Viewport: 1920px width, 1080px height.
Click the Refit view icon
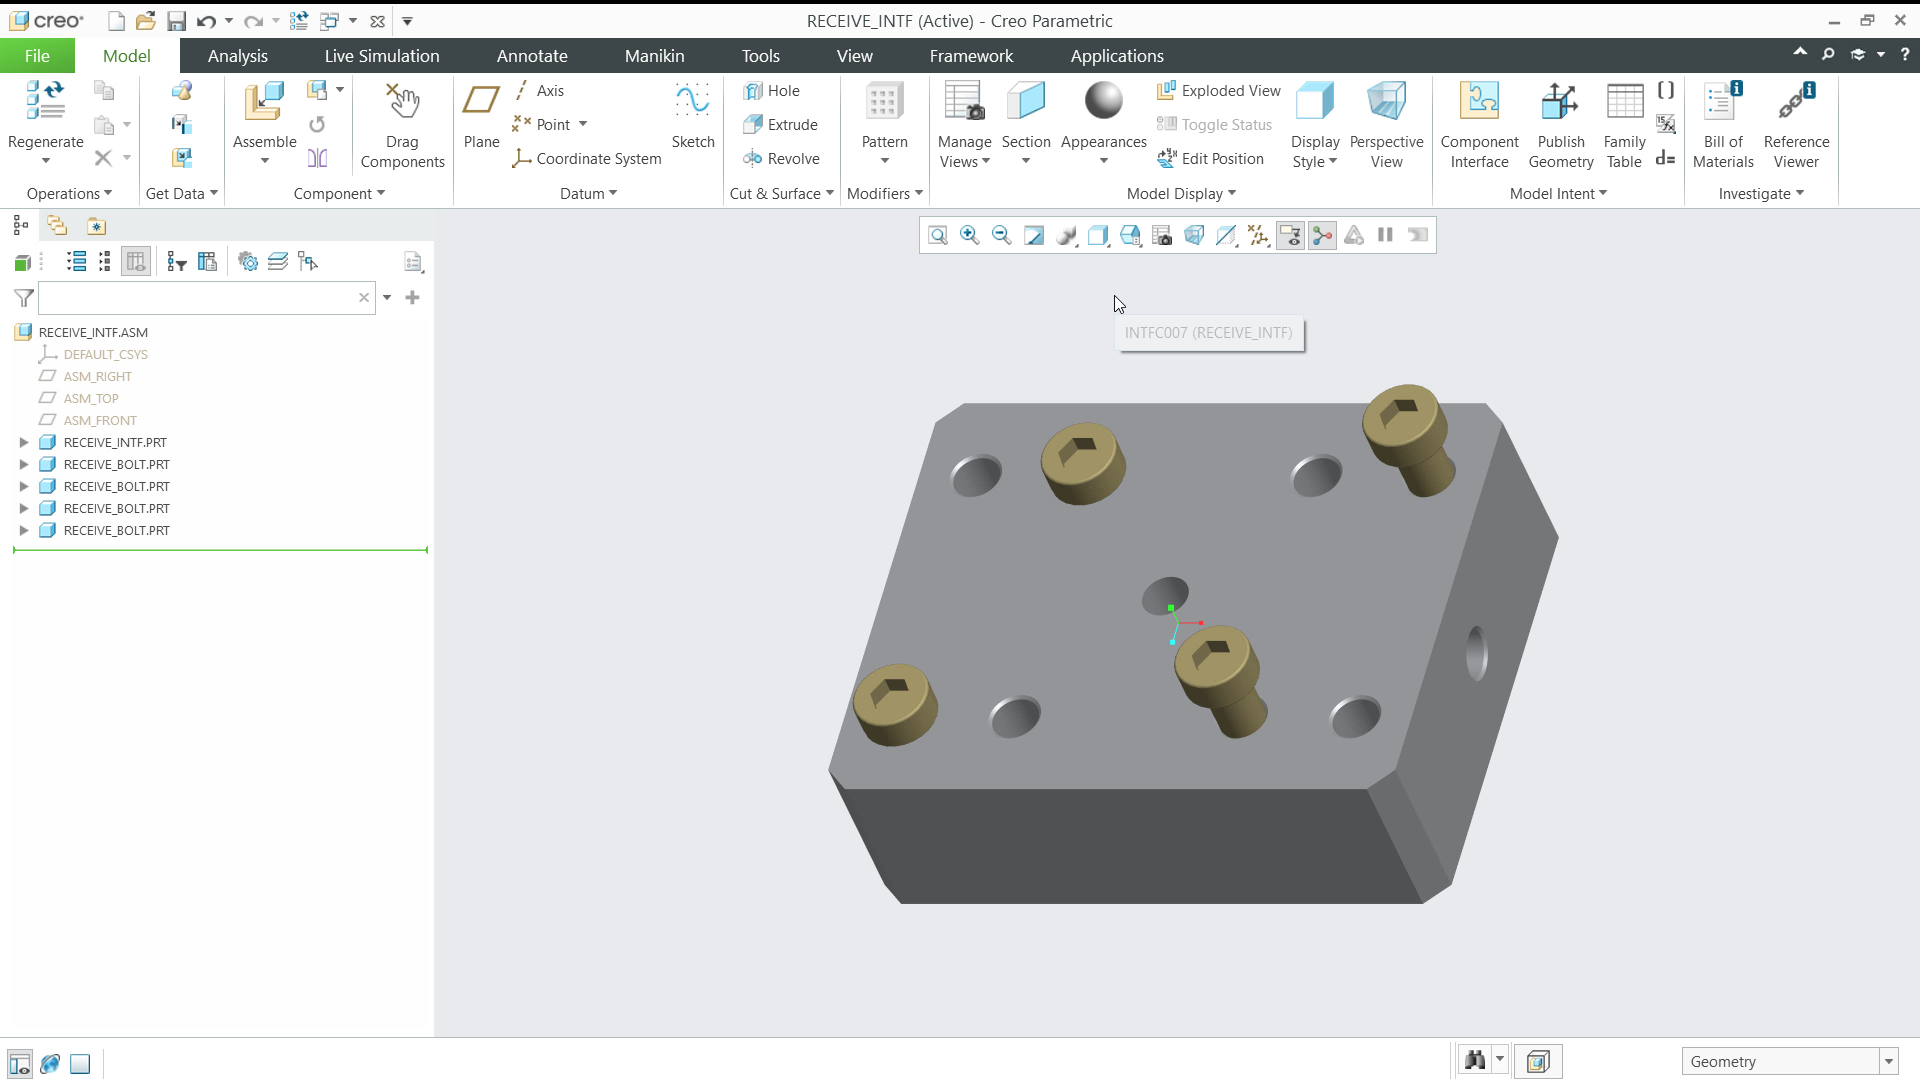937,235
